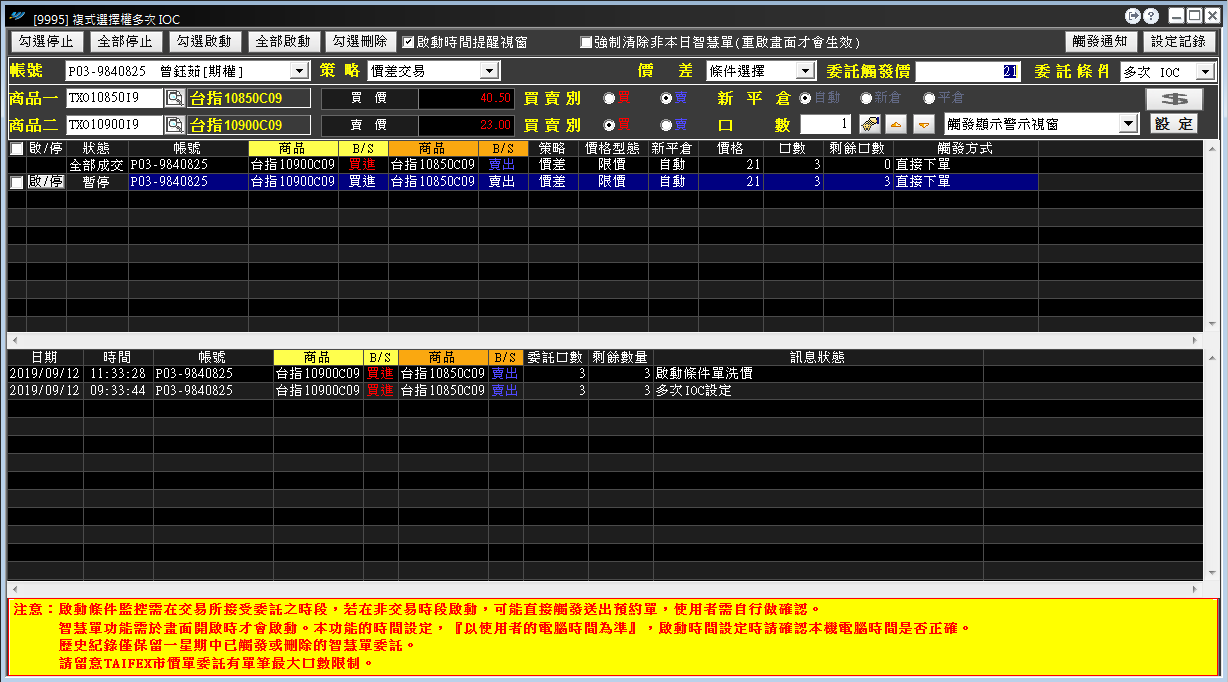
Task: Open 設定記錄 button
Action: click(1180, 42)
